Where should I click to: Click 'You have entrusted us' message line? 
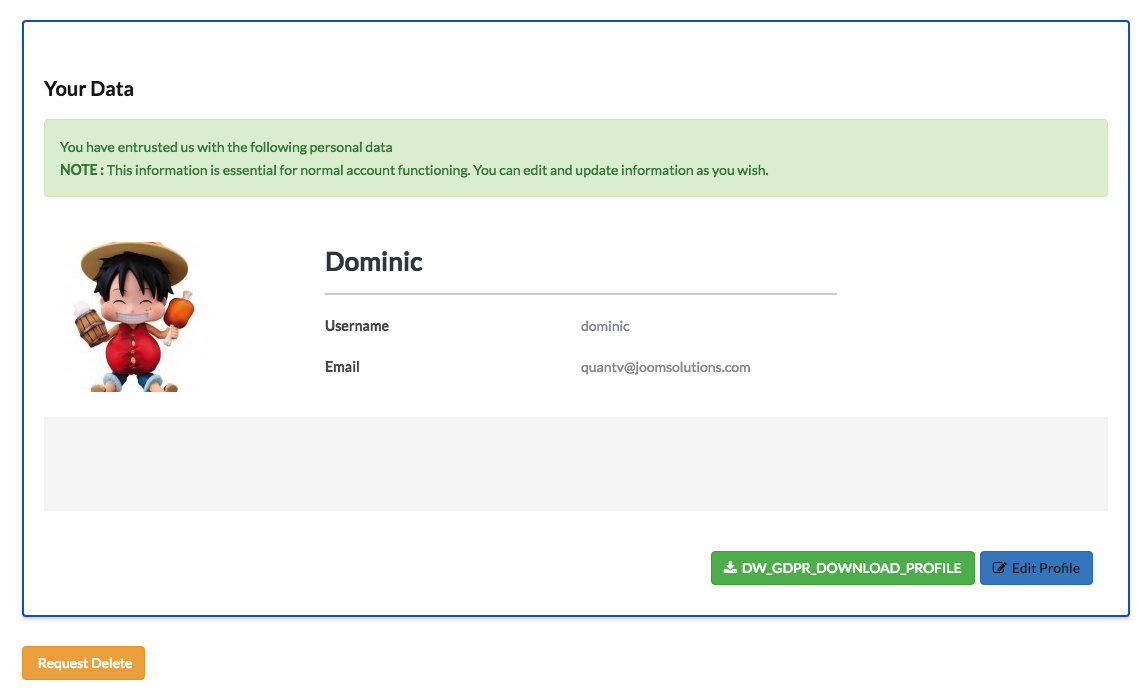click(x=226, y=147)
